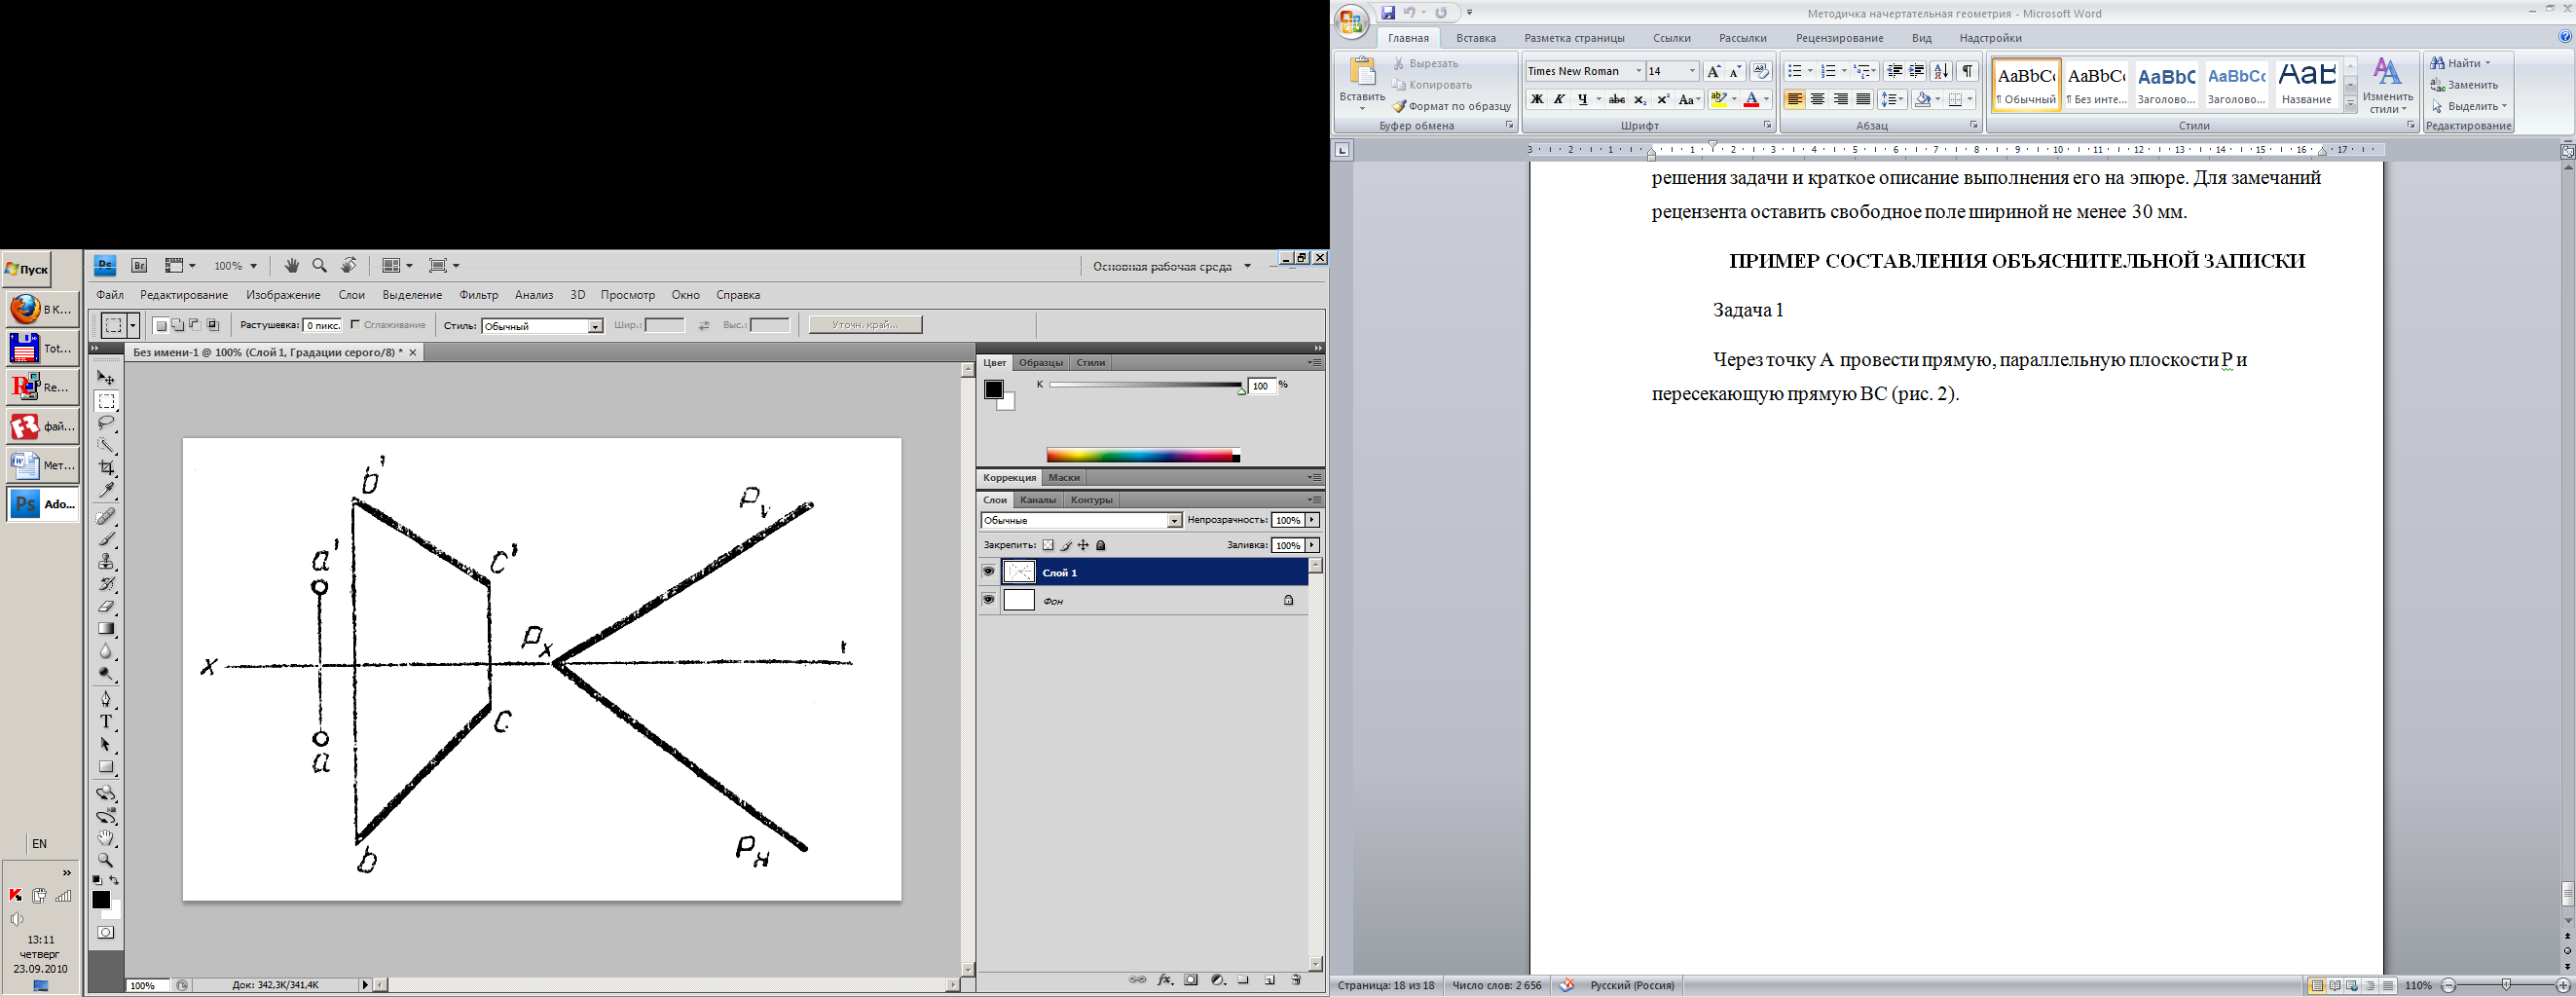2576x997 pixels.
Task: Open Заливка fill slider arrow
Action: 1312,545
